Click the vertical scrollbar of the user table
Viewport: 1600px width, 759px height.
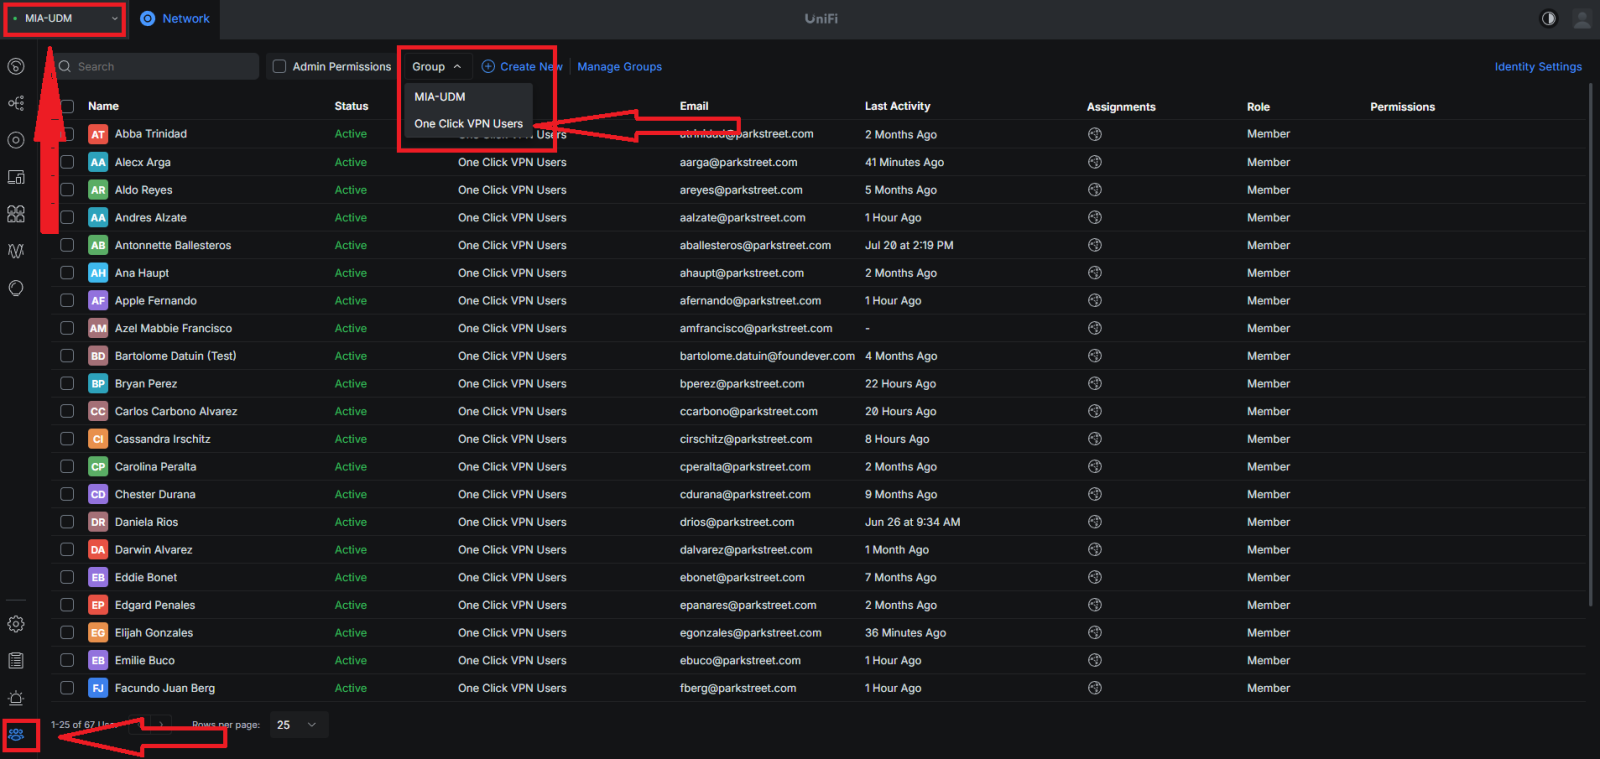coord(1591,345)
